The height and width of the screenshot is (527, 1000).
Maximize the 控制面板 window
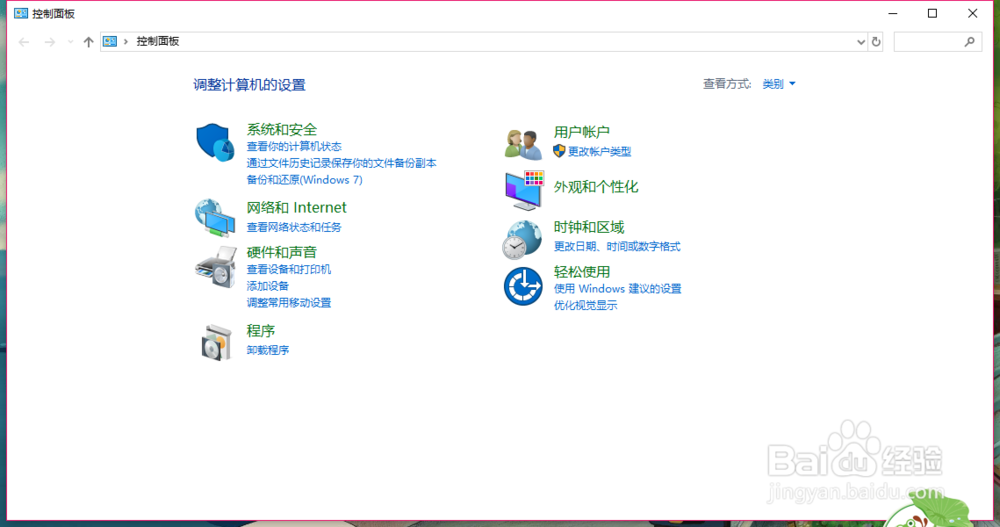click(932, 13)
